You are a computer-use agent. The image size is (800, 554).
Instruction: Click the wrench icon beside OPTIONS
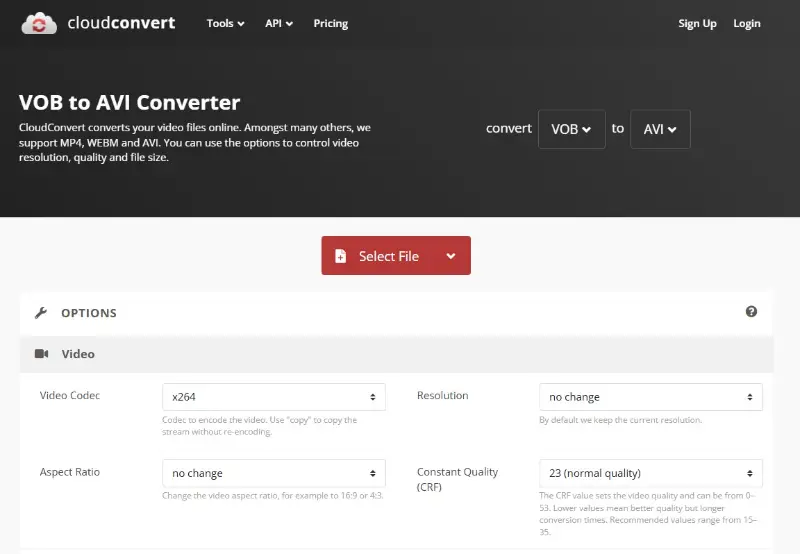41,313
